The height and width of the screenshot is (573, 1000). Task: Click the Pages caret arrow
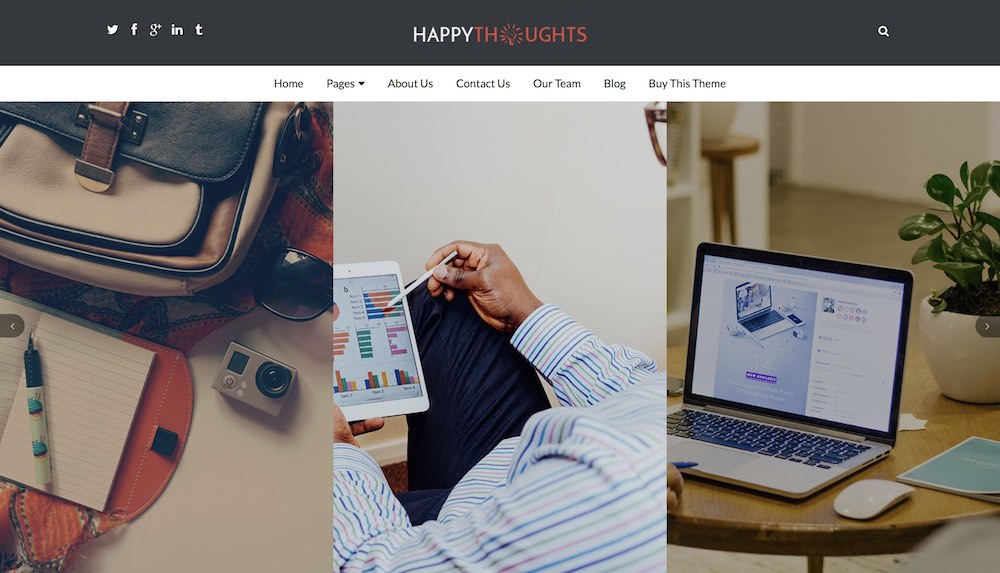pos(362,84)
